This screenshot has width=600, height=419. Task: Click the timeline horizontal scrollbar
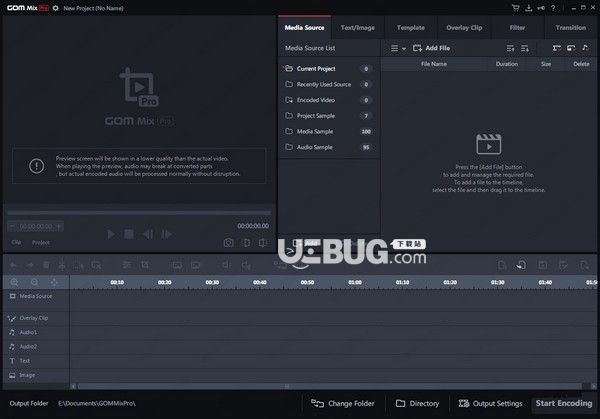[330, 386]
